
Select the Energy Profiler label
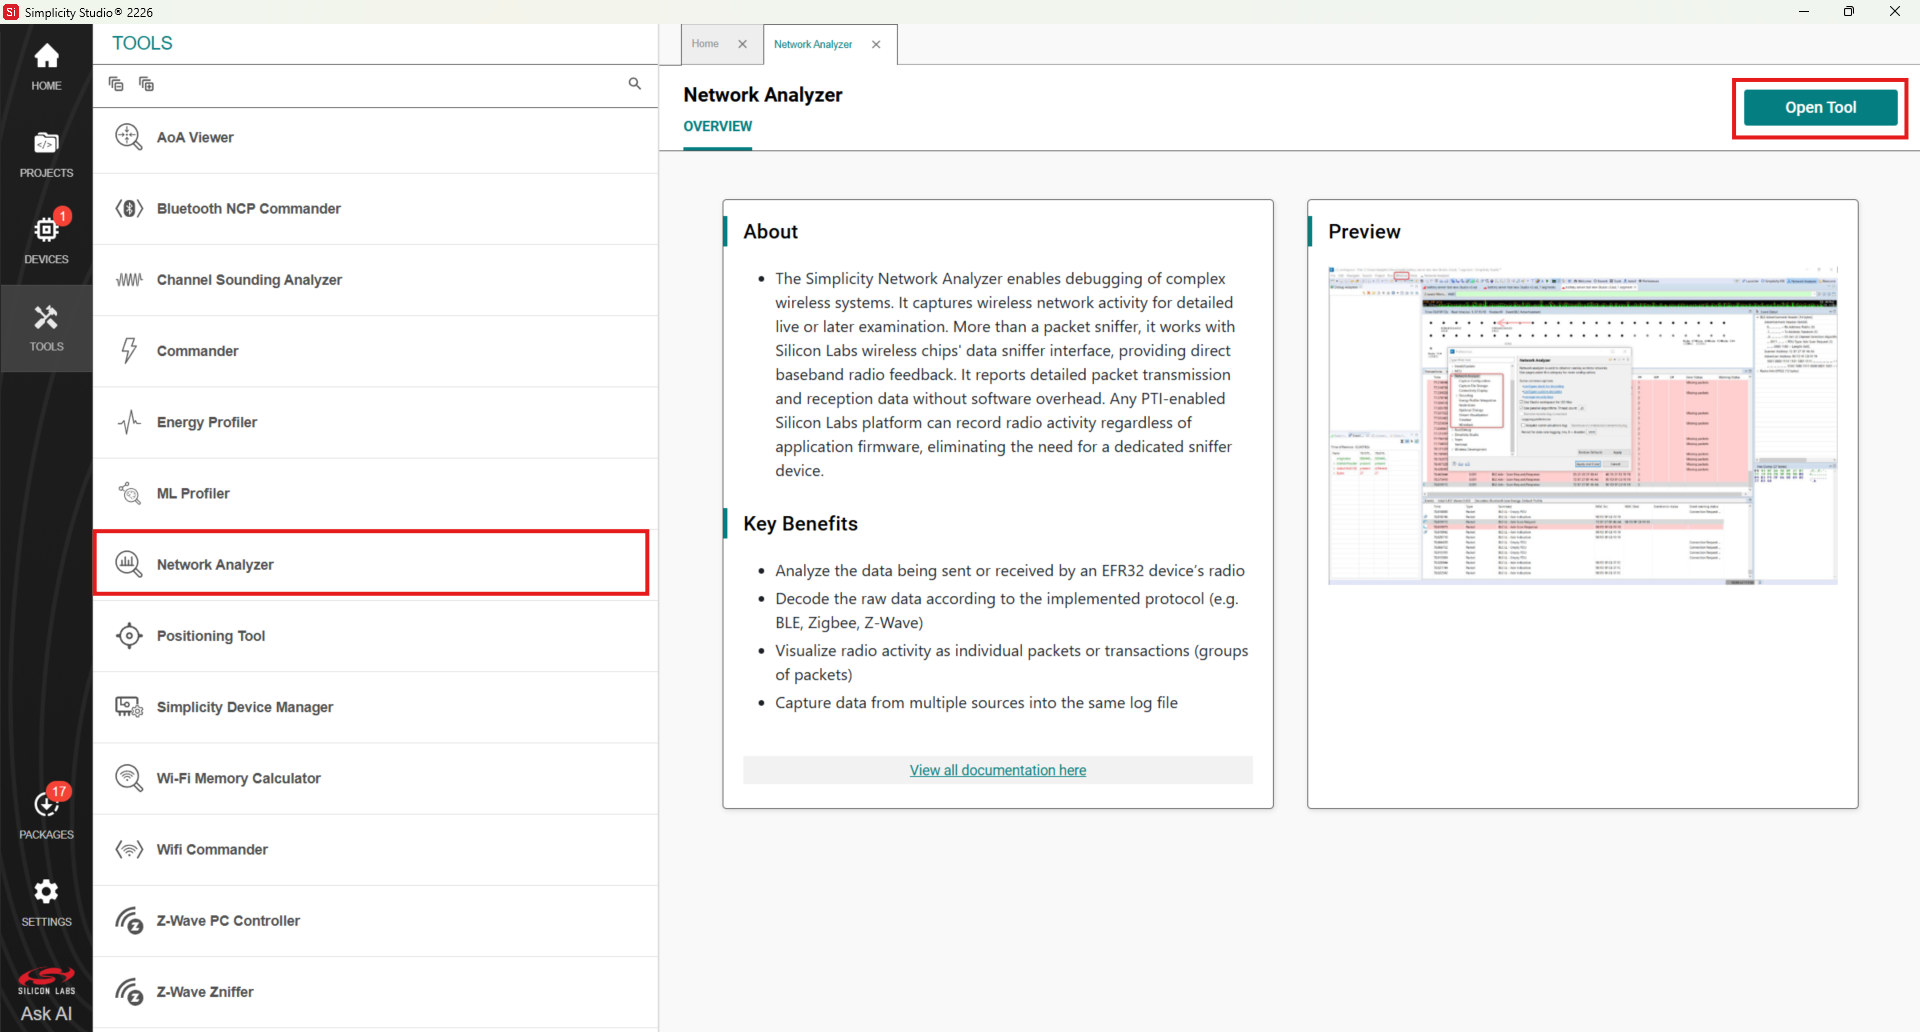coord(207,422)
